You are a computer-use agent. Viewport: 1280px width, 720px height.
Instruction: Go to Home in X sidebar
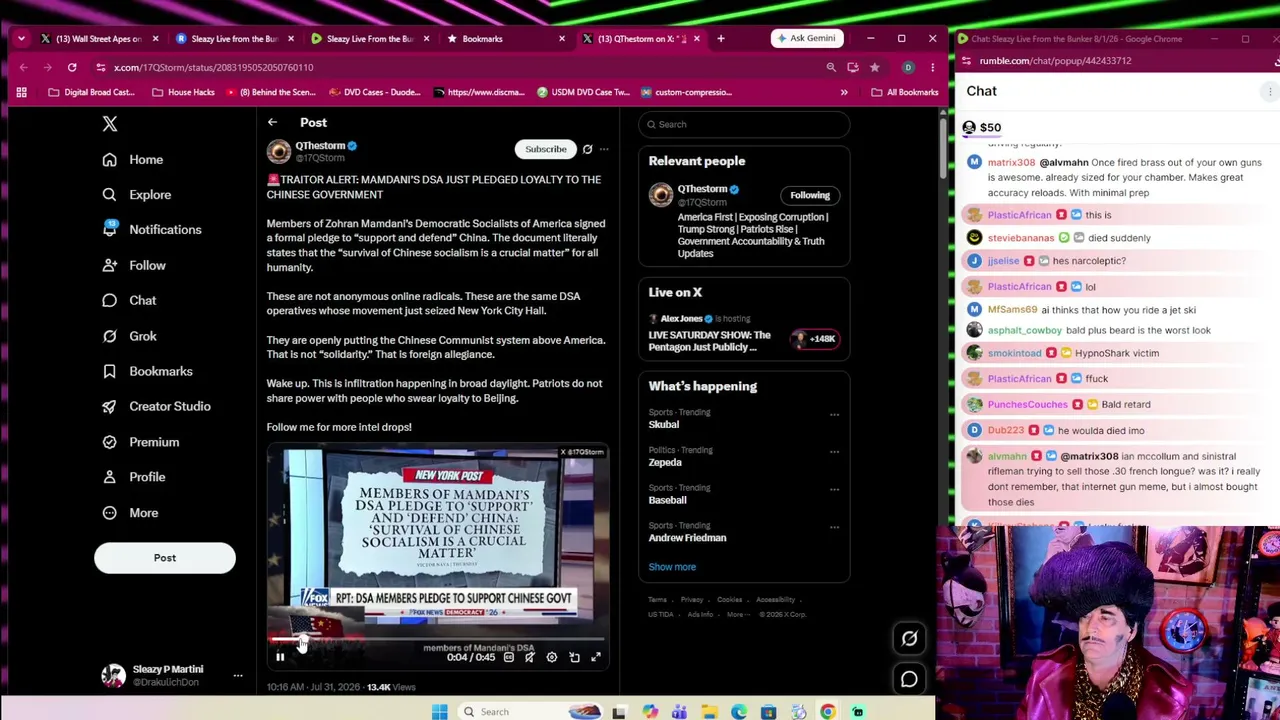pos(132,160)
